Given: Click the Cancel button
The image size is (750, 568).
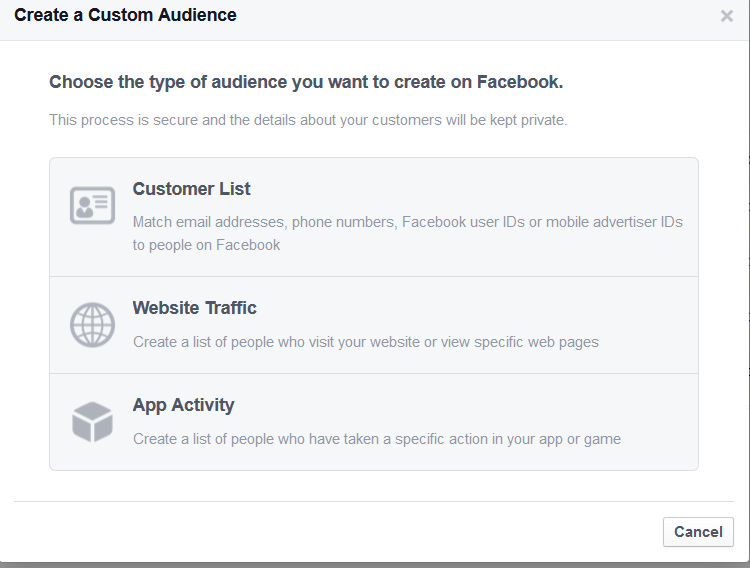Looking at the screenshot, I should point(698,532).
